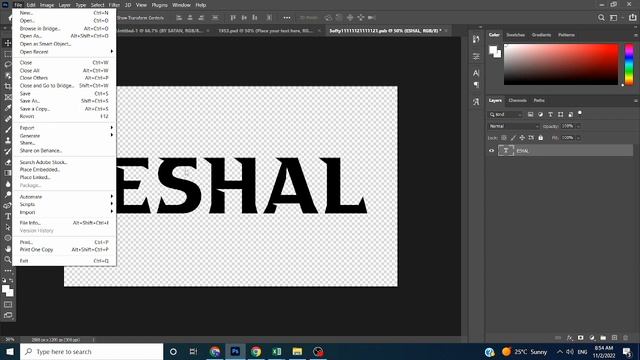
Task: Filter for shape layers icon
Action: pos(560,115)
